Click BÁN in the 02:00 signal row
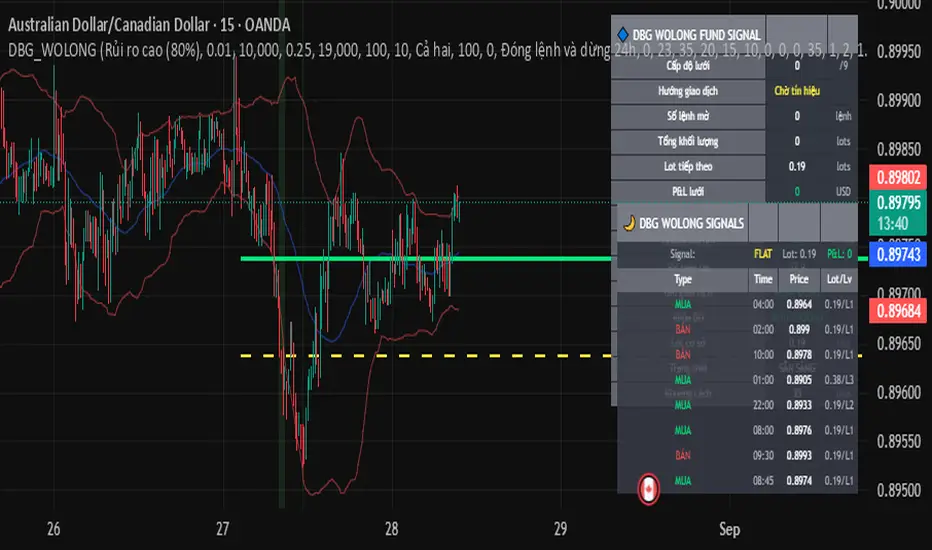This screenshot has height=550, width=932. [x=682, y=329]
